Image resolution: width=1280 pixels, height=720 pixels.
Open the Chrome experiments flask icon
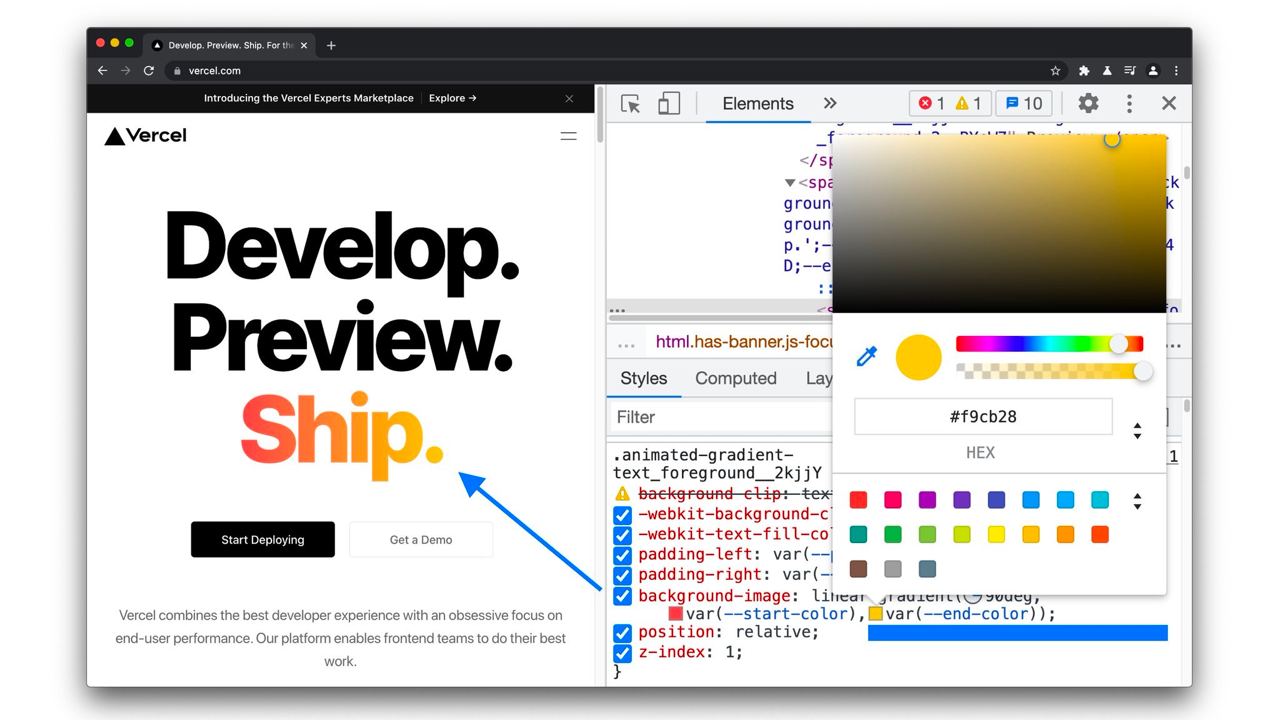click(1107, 71)
